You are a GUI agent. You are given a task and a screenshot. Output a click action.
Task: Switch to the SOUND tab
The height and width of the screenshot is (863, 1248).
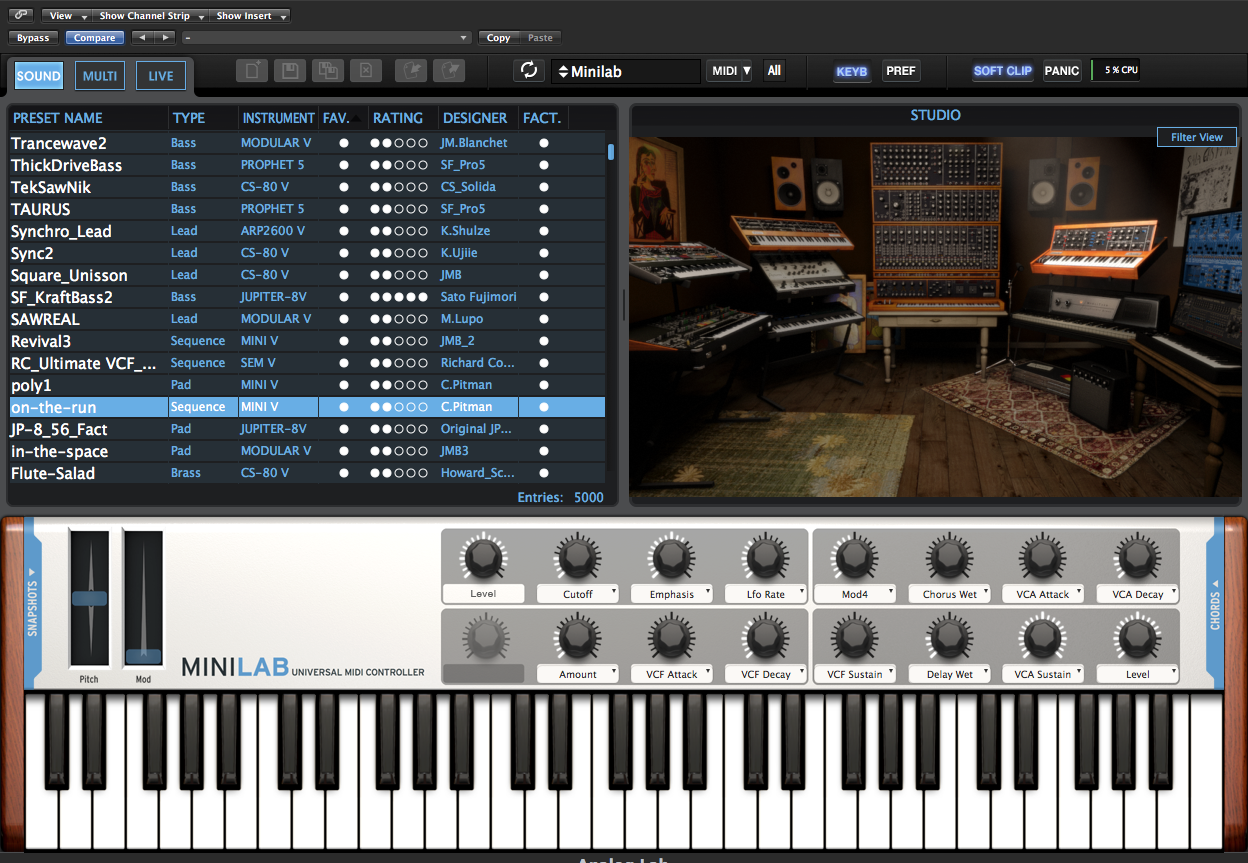39,76
